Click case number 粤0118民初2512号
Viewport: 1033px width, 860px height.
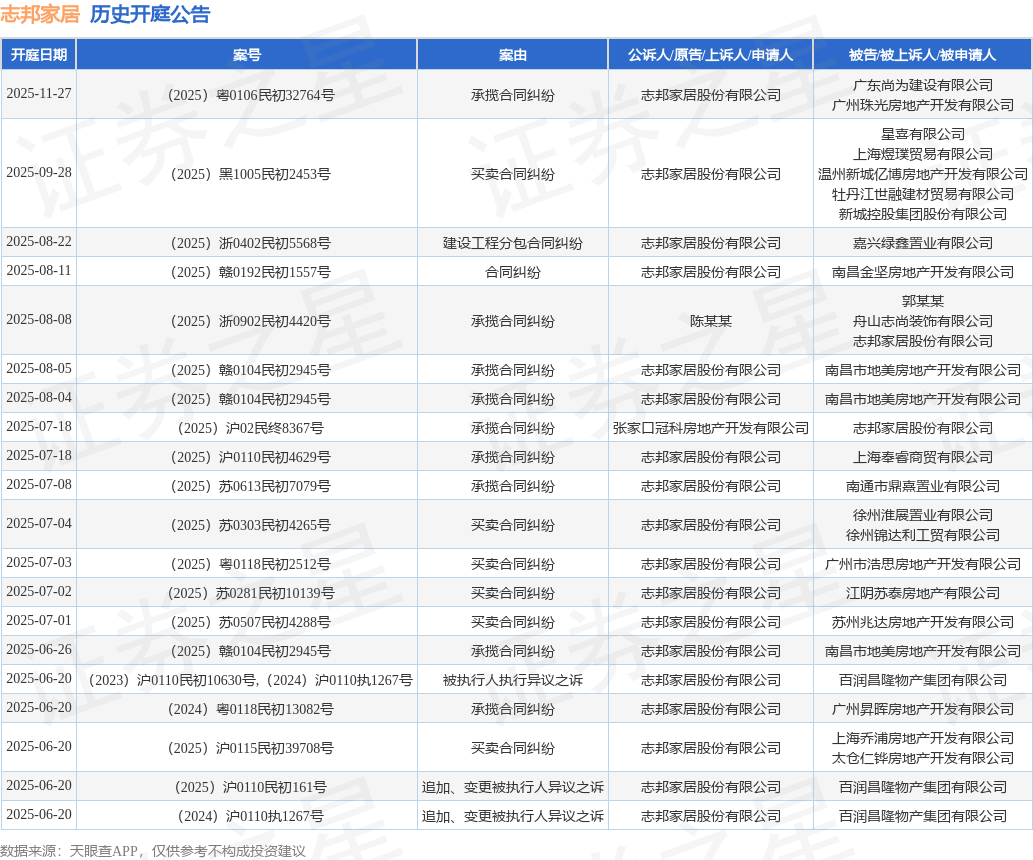click(250, 564)
